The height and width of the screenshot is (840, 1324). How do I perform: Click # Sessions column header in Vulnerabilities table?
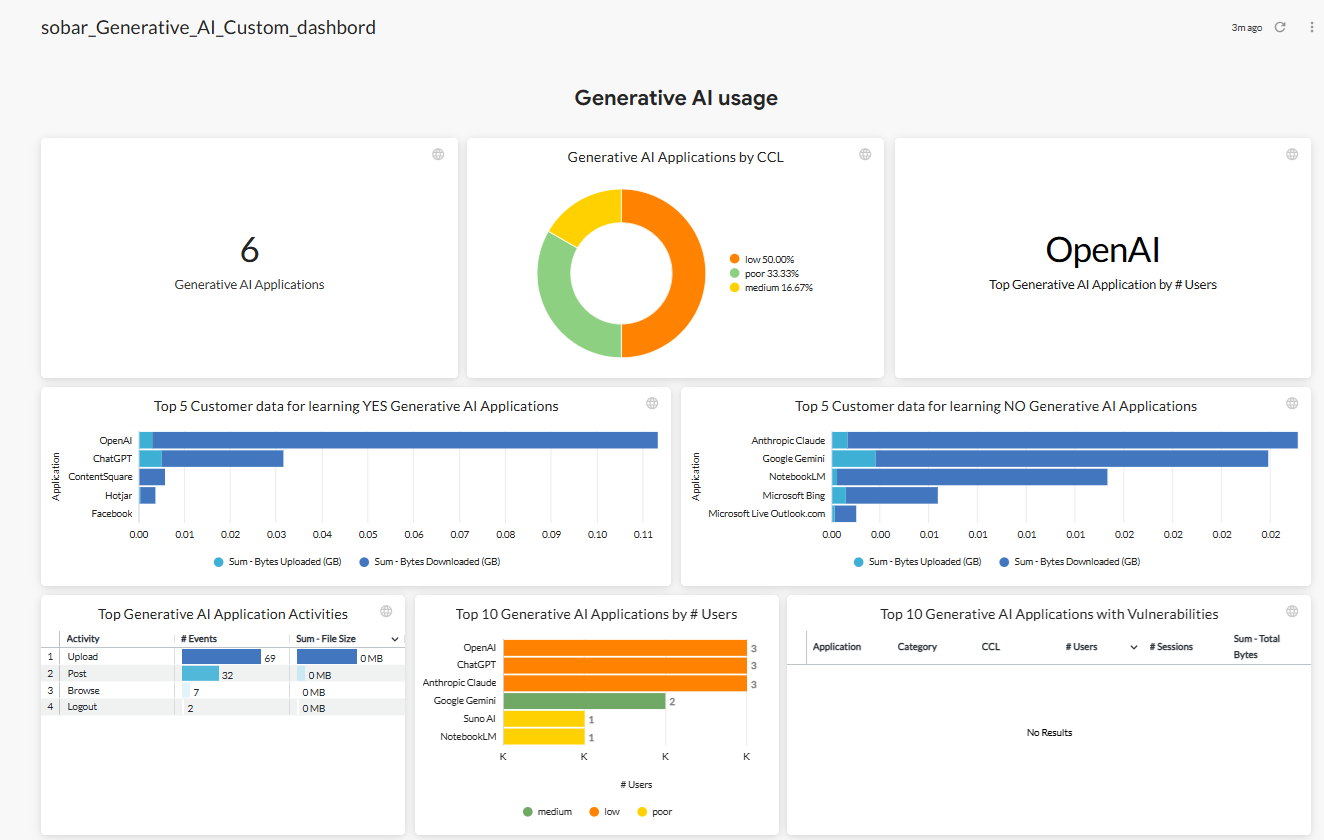click(1171, 647)
